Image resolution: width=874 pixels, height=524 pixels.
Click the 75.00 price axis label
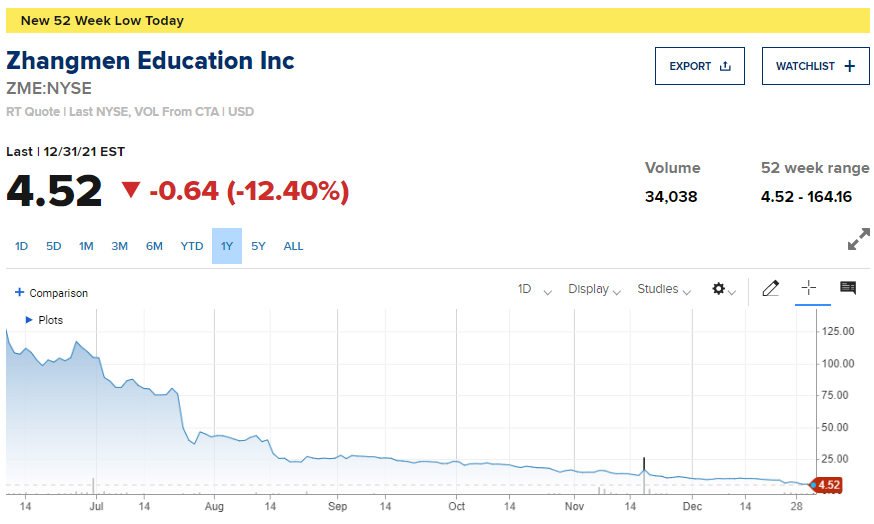click(x=835, y=395)
